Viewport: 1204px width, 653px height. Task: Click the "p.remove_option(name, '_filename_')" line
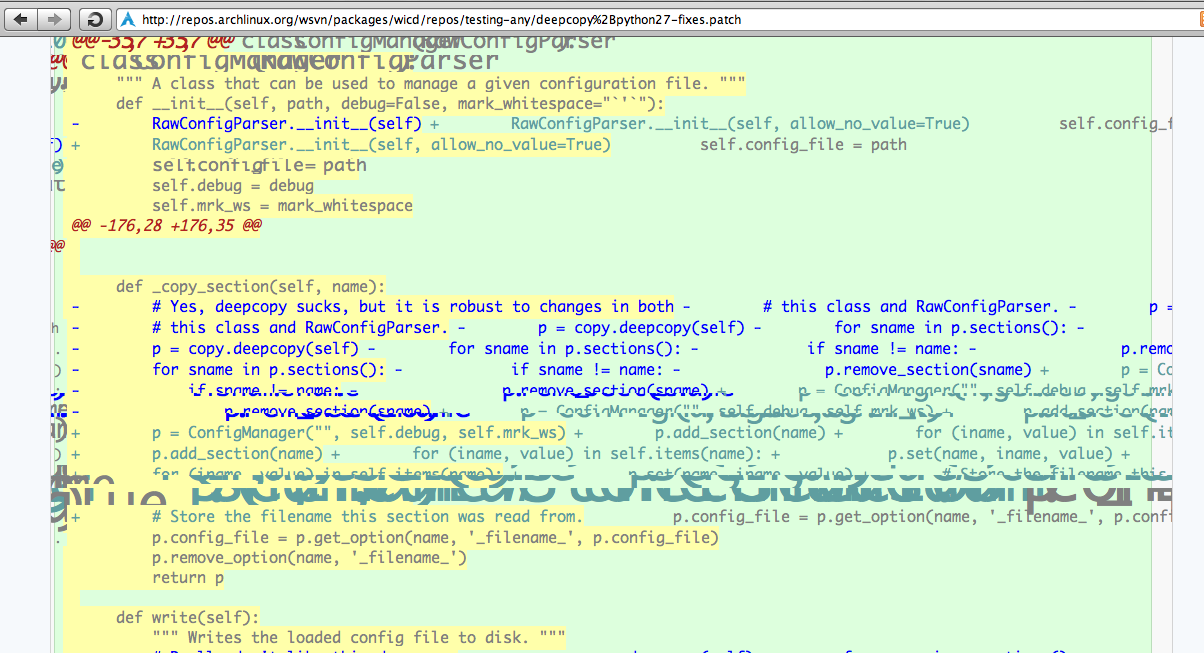pos(309,558)
